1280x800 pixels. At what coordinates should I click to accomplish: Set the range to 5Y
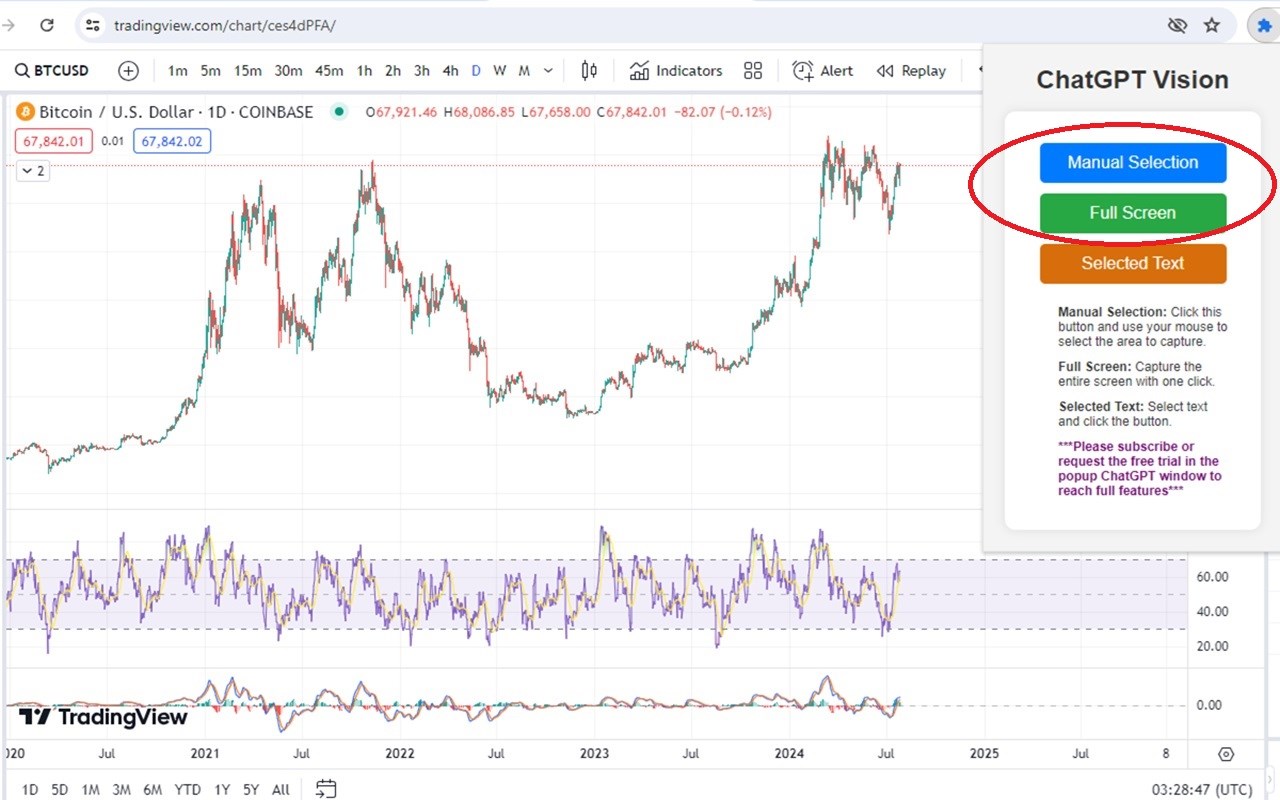(251, 790)
